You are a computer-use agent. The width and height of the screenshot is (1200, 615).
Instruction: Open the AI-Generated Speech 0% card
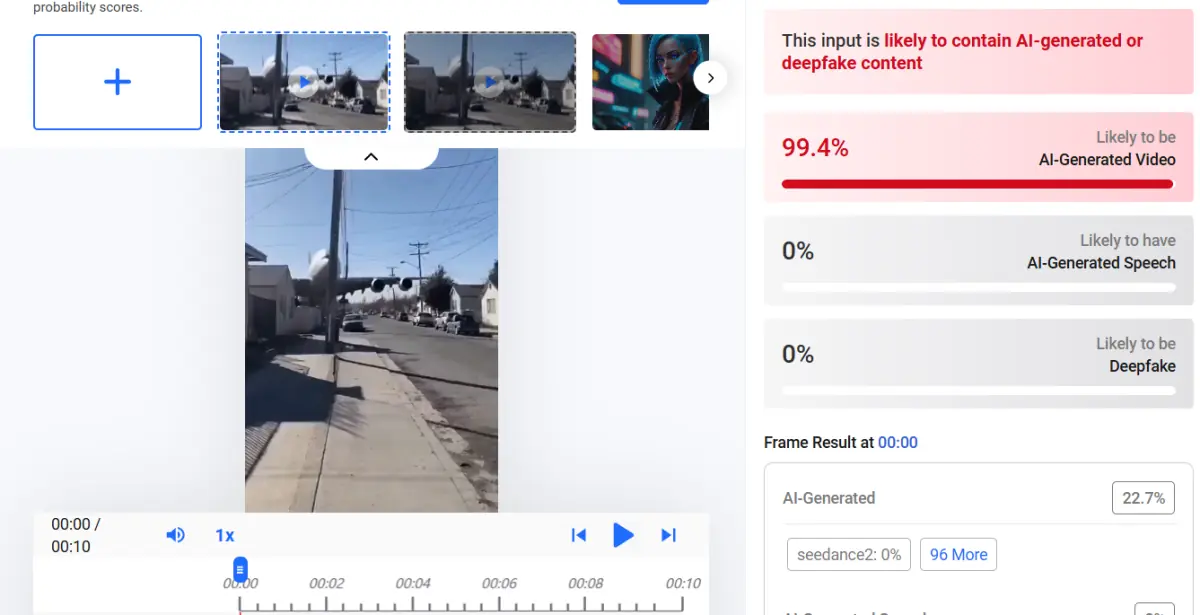tap(979, 260)
